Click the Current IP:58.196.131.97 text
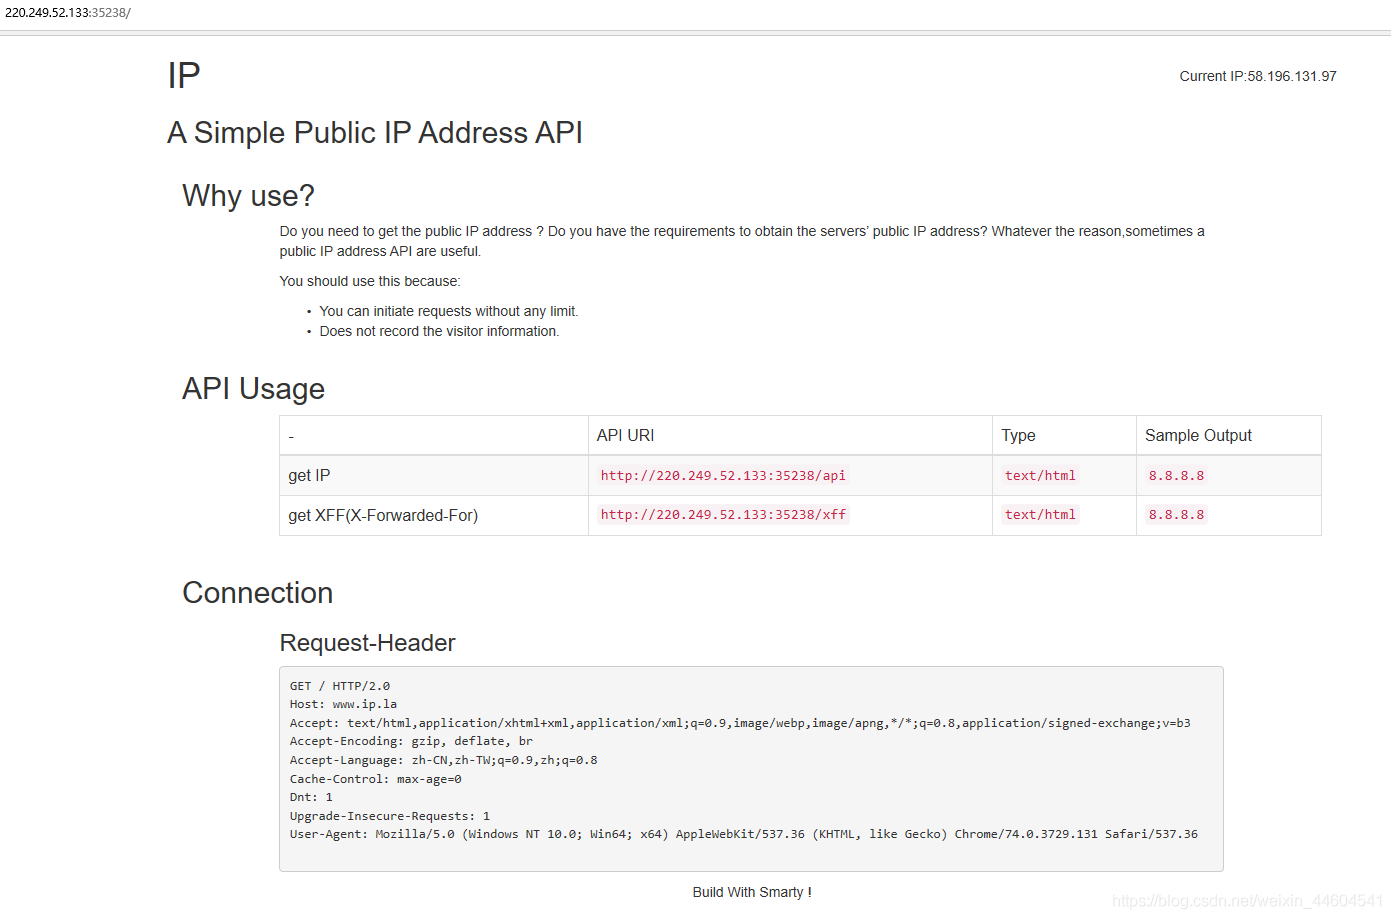 (x=1257, y=76)
